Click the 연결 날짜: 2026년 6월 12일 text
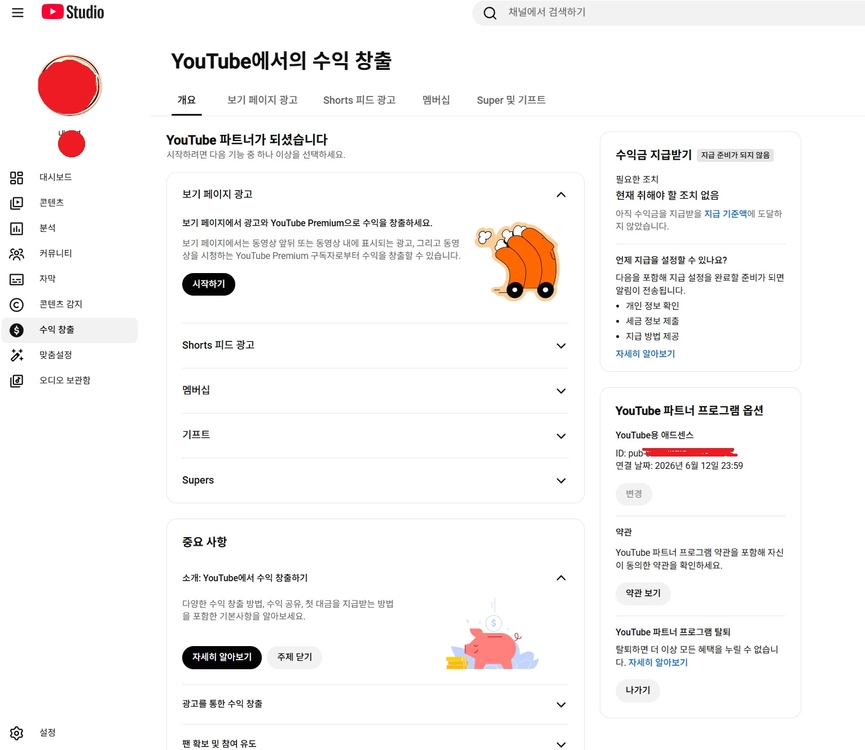 coord(679,466)
